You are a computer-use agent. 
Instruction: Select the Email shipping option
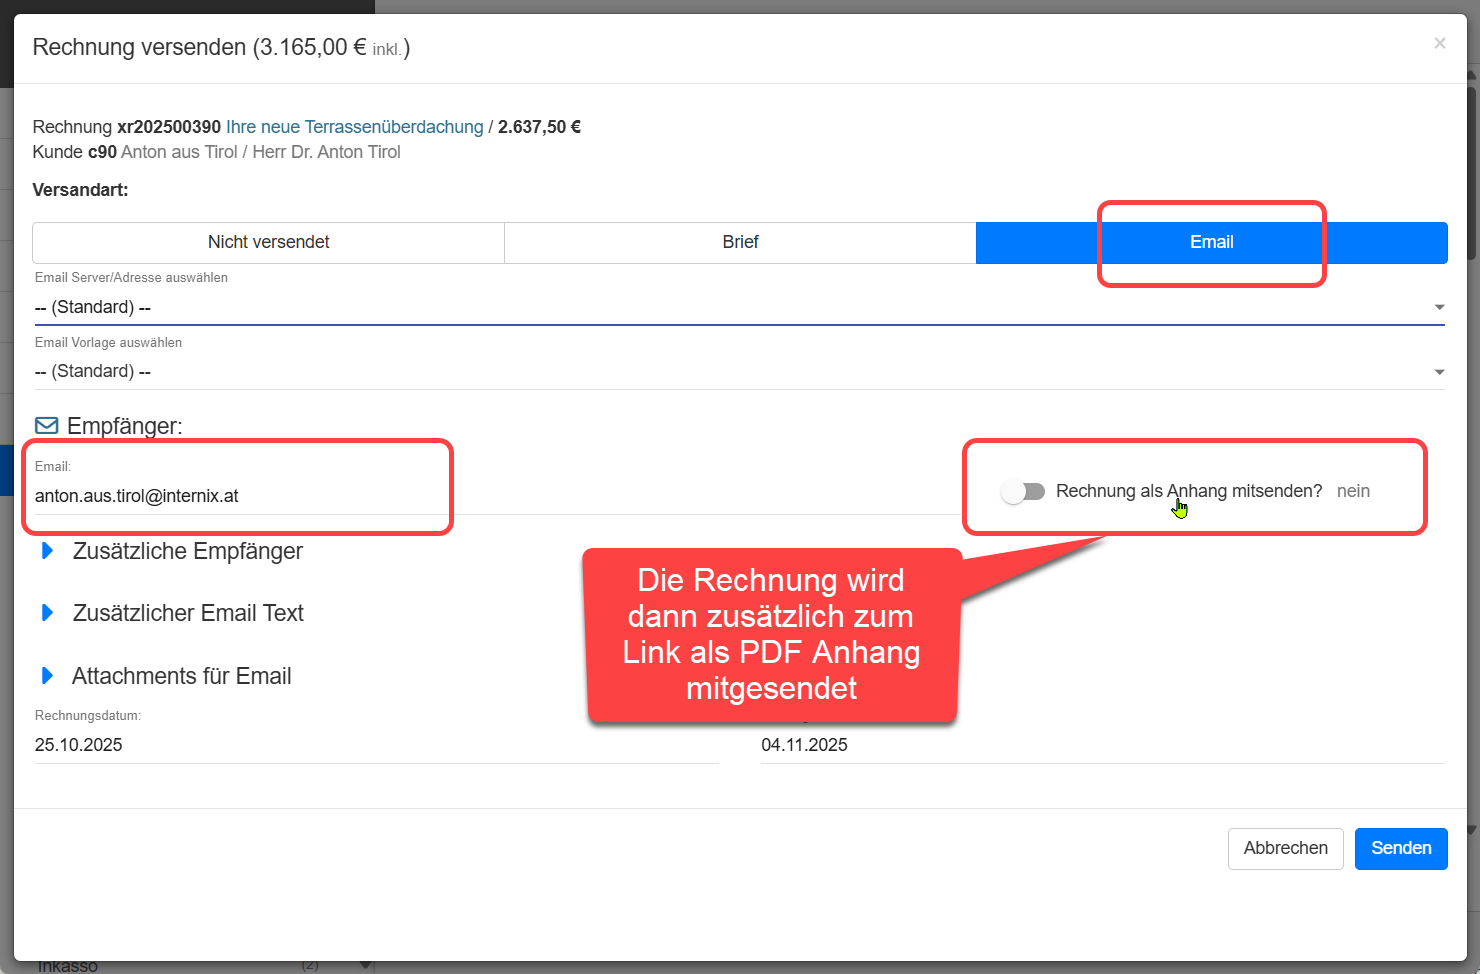point(1211,242)
